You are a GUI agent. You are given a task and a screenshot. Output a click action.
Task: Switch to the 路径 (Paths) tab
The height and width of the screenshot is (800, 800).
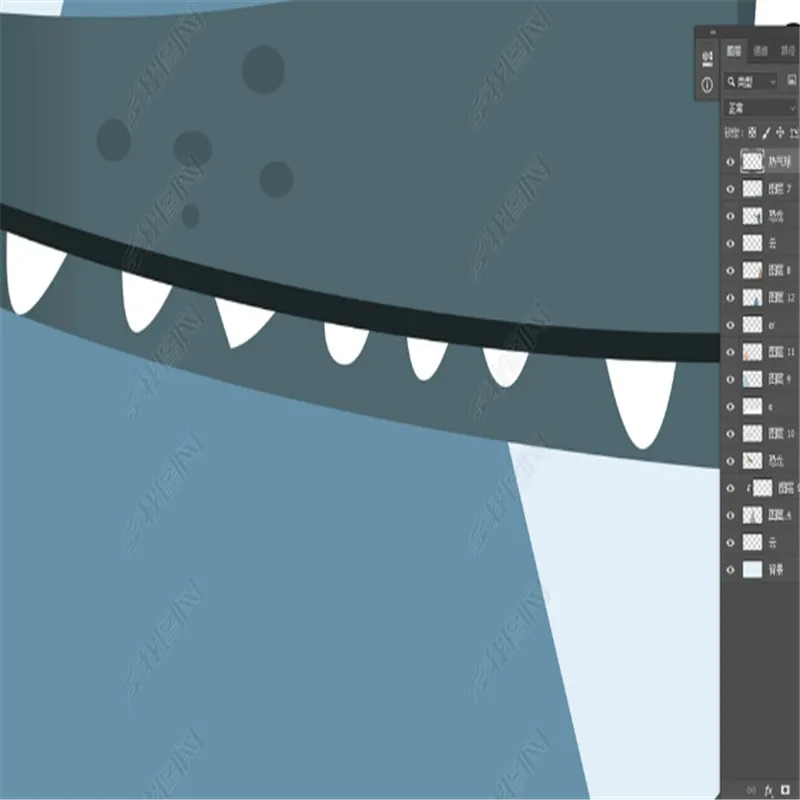click(x=788, y=51)
